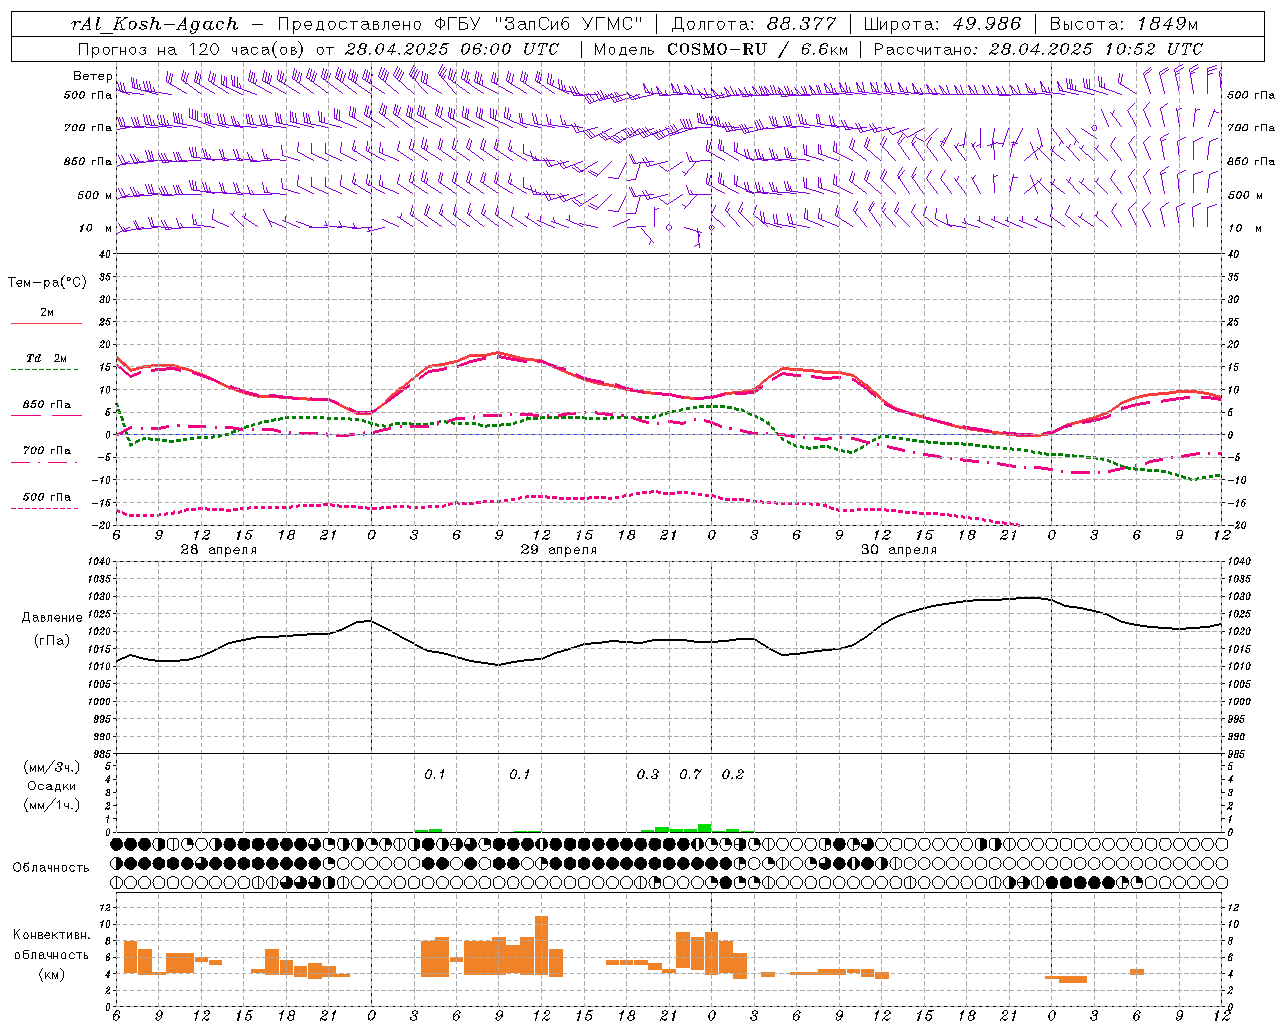Click the 700 гПа temperature legend entry
1280x1024 pixels.
pos(47,451)
